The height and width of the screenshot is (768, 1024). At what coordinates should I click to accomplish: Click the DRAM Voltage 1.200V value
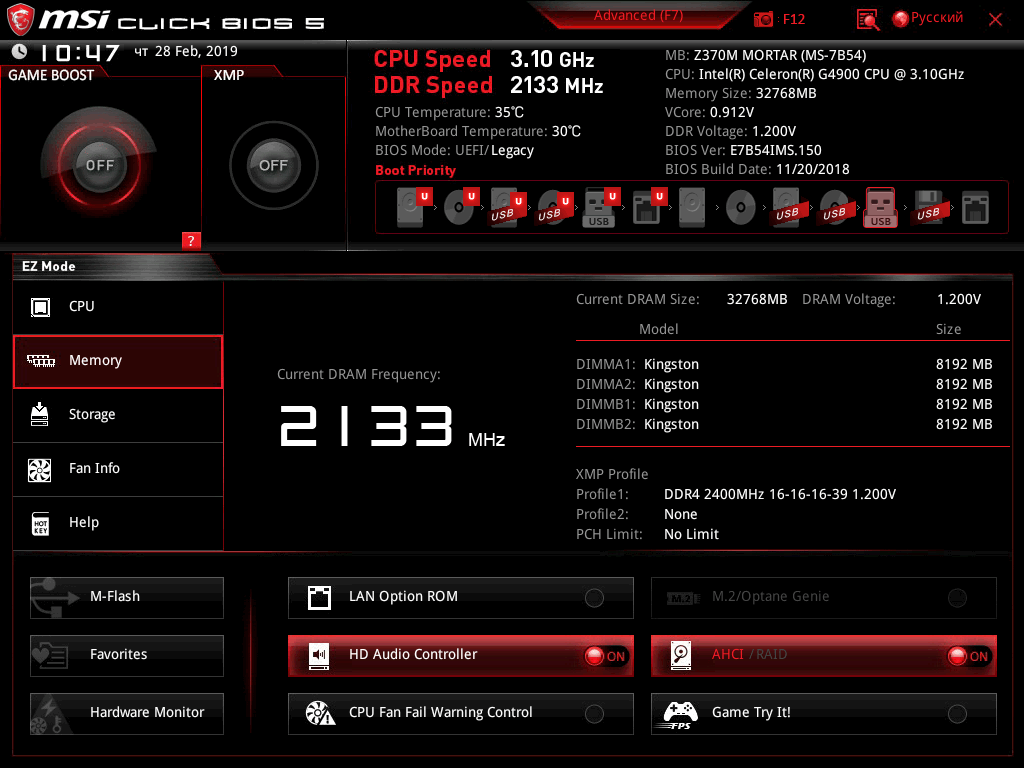(x=959, y=300)
